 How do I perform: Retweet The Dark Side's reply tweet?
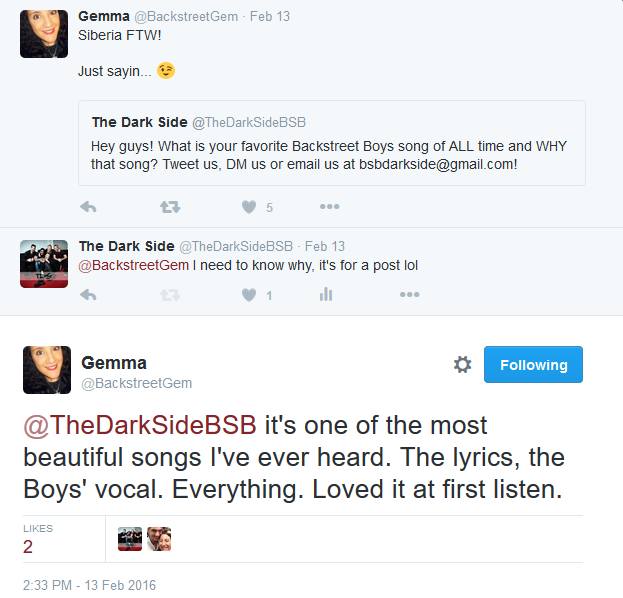point(170,295)
